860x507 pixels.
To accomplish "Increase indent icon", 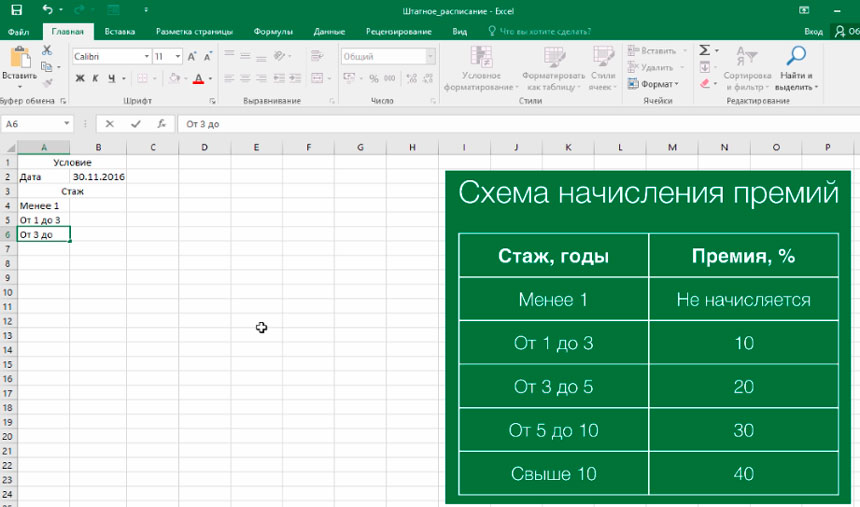I will click(x=296, y=78).
